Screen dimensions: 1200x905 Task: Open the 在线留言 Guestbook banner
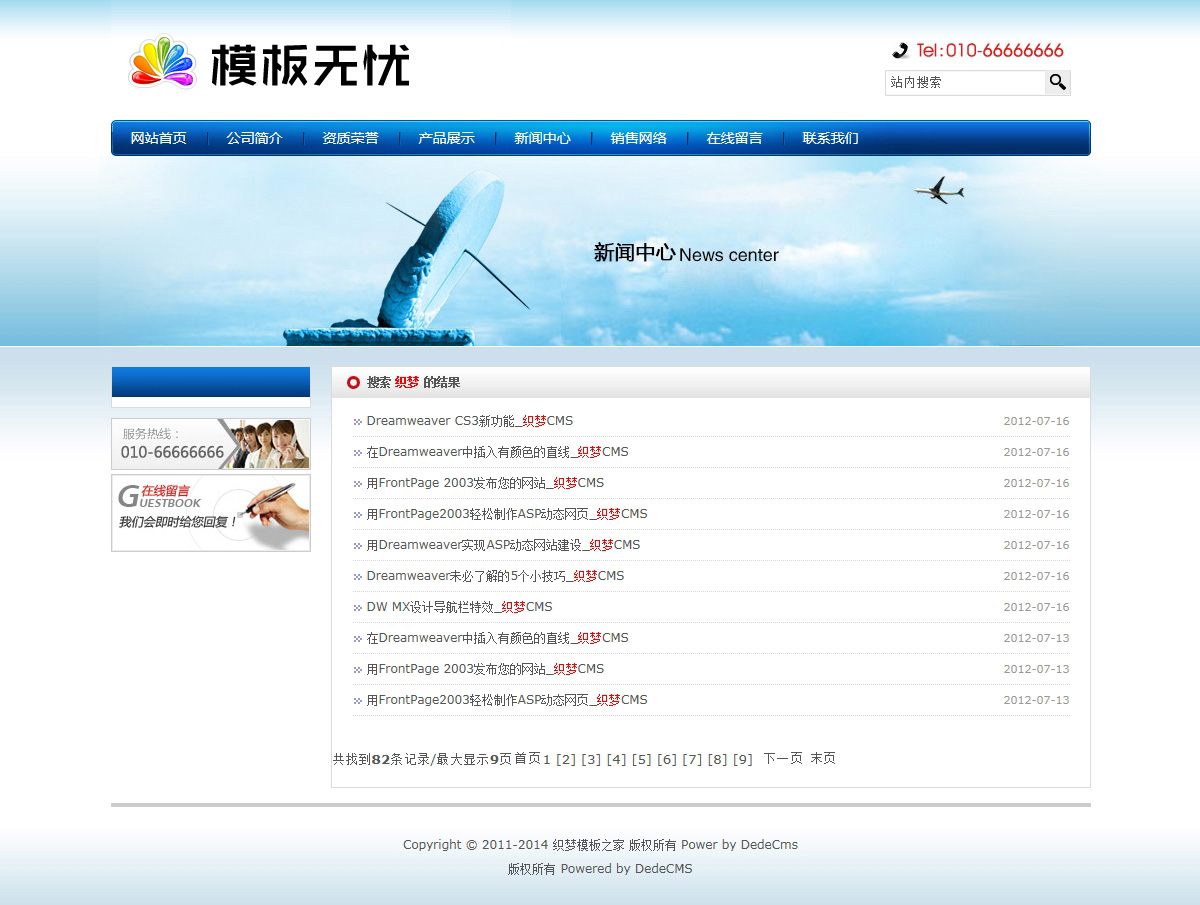(210, 513)
